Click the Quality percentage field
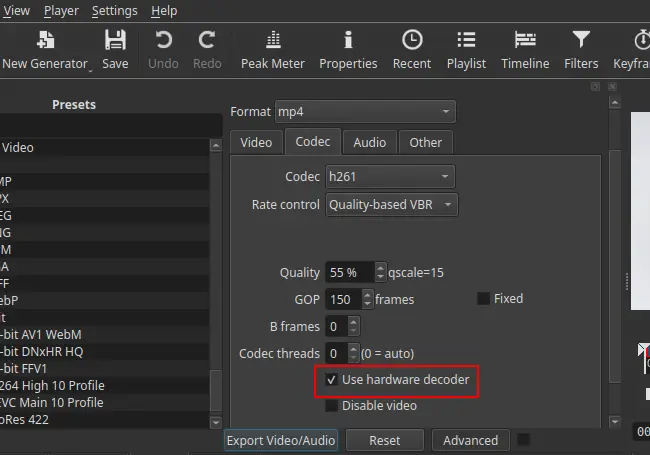Screen dimensions: 650x455 point(348,272)
